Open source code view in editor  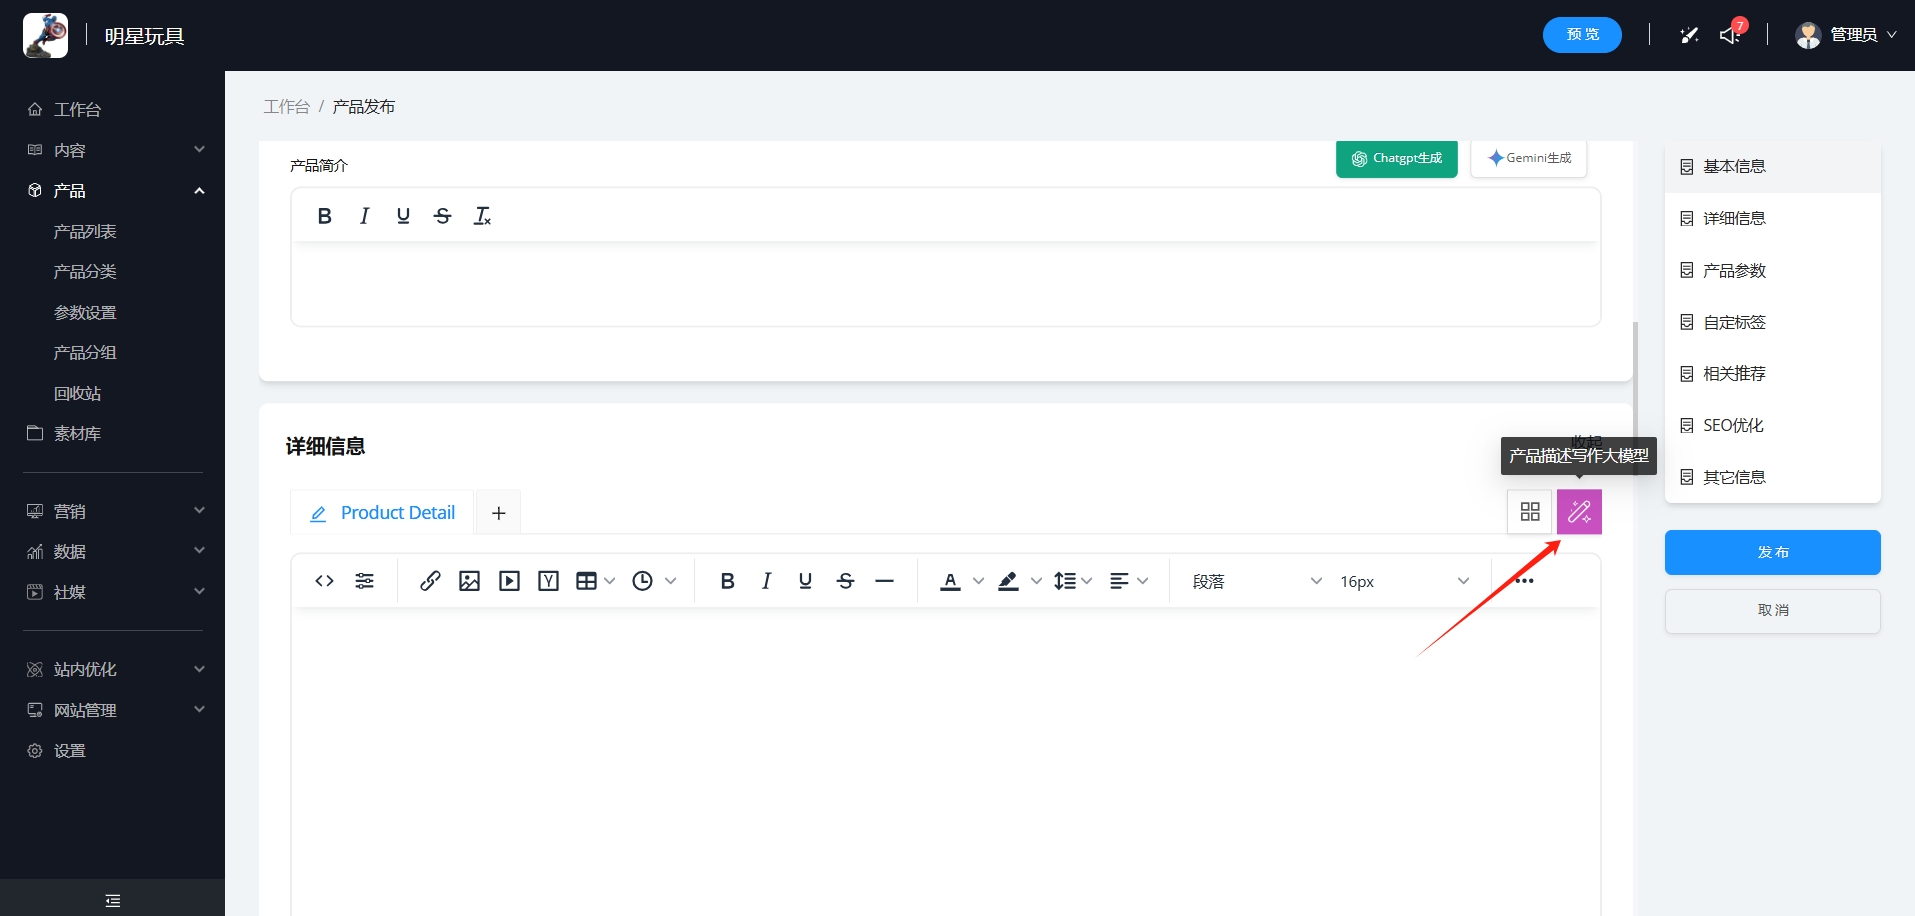click(324, 581)
